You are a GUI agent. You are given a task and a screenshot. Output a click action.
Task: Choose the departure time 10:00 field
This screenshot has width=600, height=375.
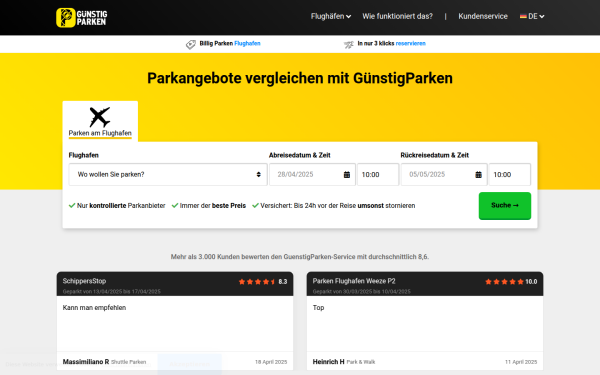(x=378, y=174)
